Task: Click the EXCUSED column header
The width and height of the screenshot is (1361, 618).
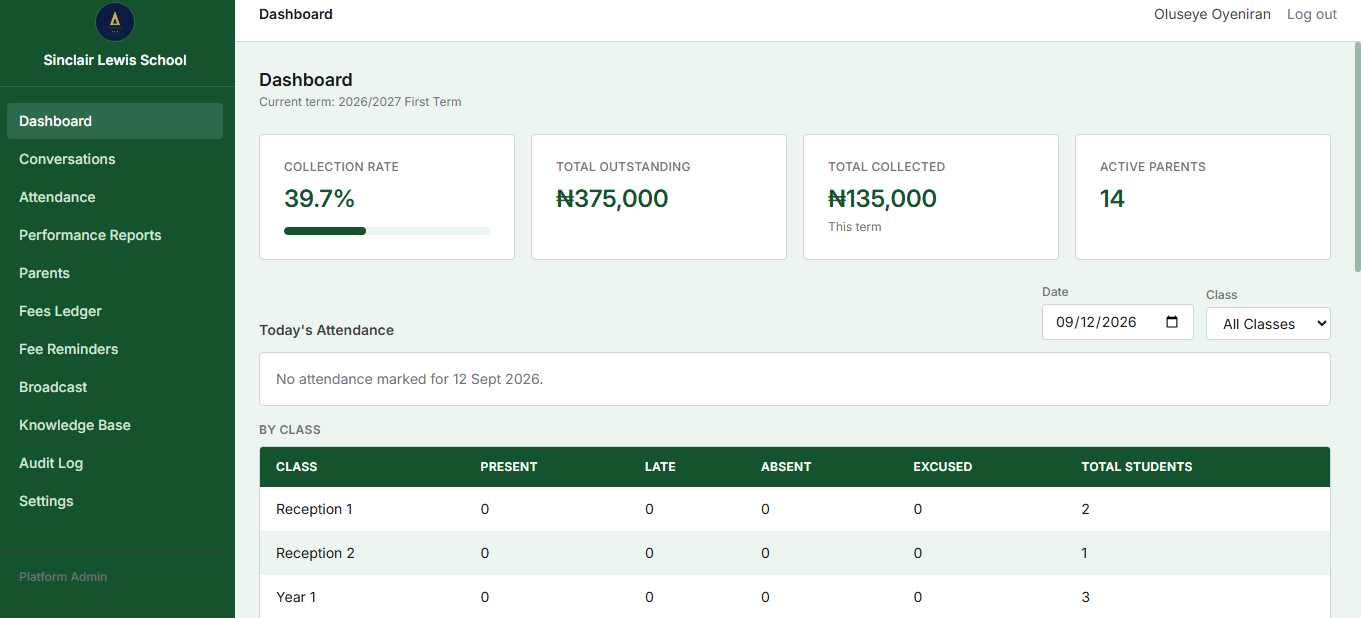Action: click(943, 467)
